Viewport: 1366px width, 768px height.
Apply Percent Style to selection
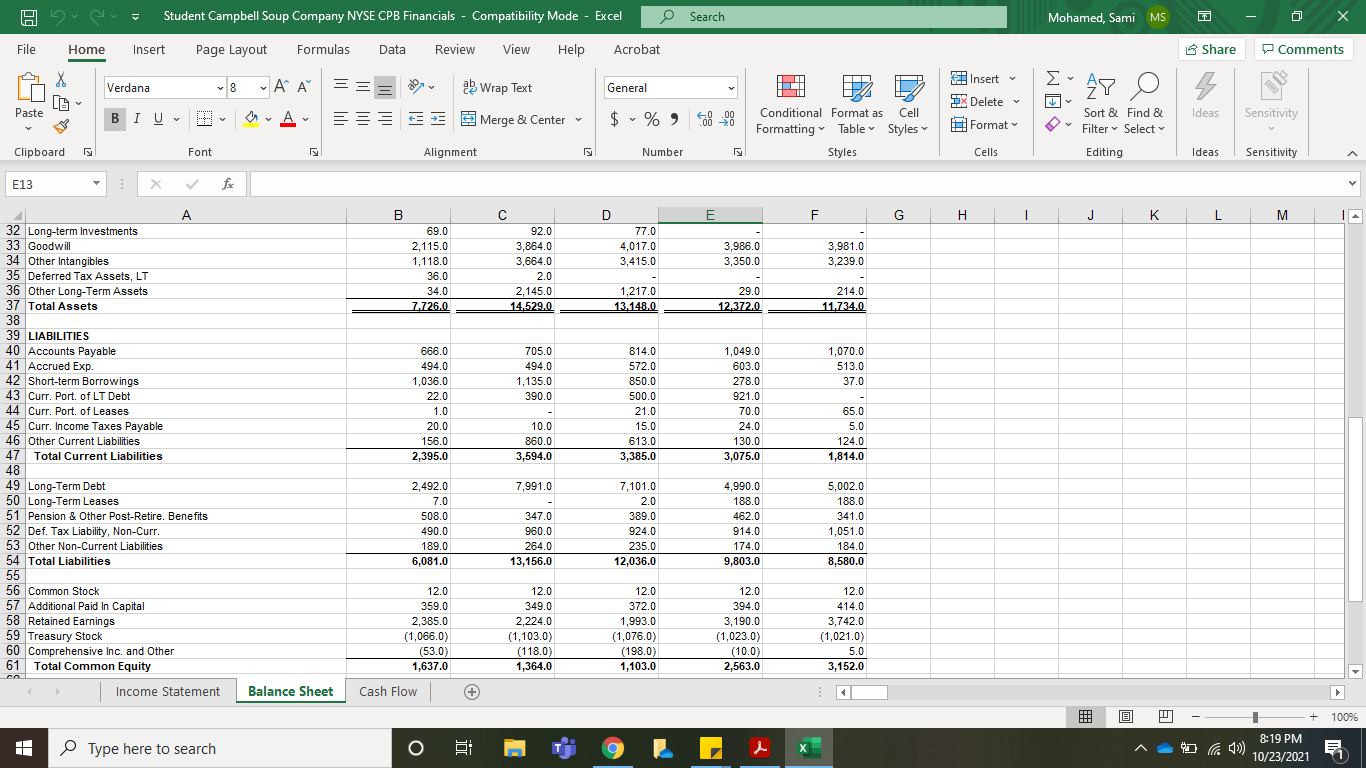click(x=650, y=118)
